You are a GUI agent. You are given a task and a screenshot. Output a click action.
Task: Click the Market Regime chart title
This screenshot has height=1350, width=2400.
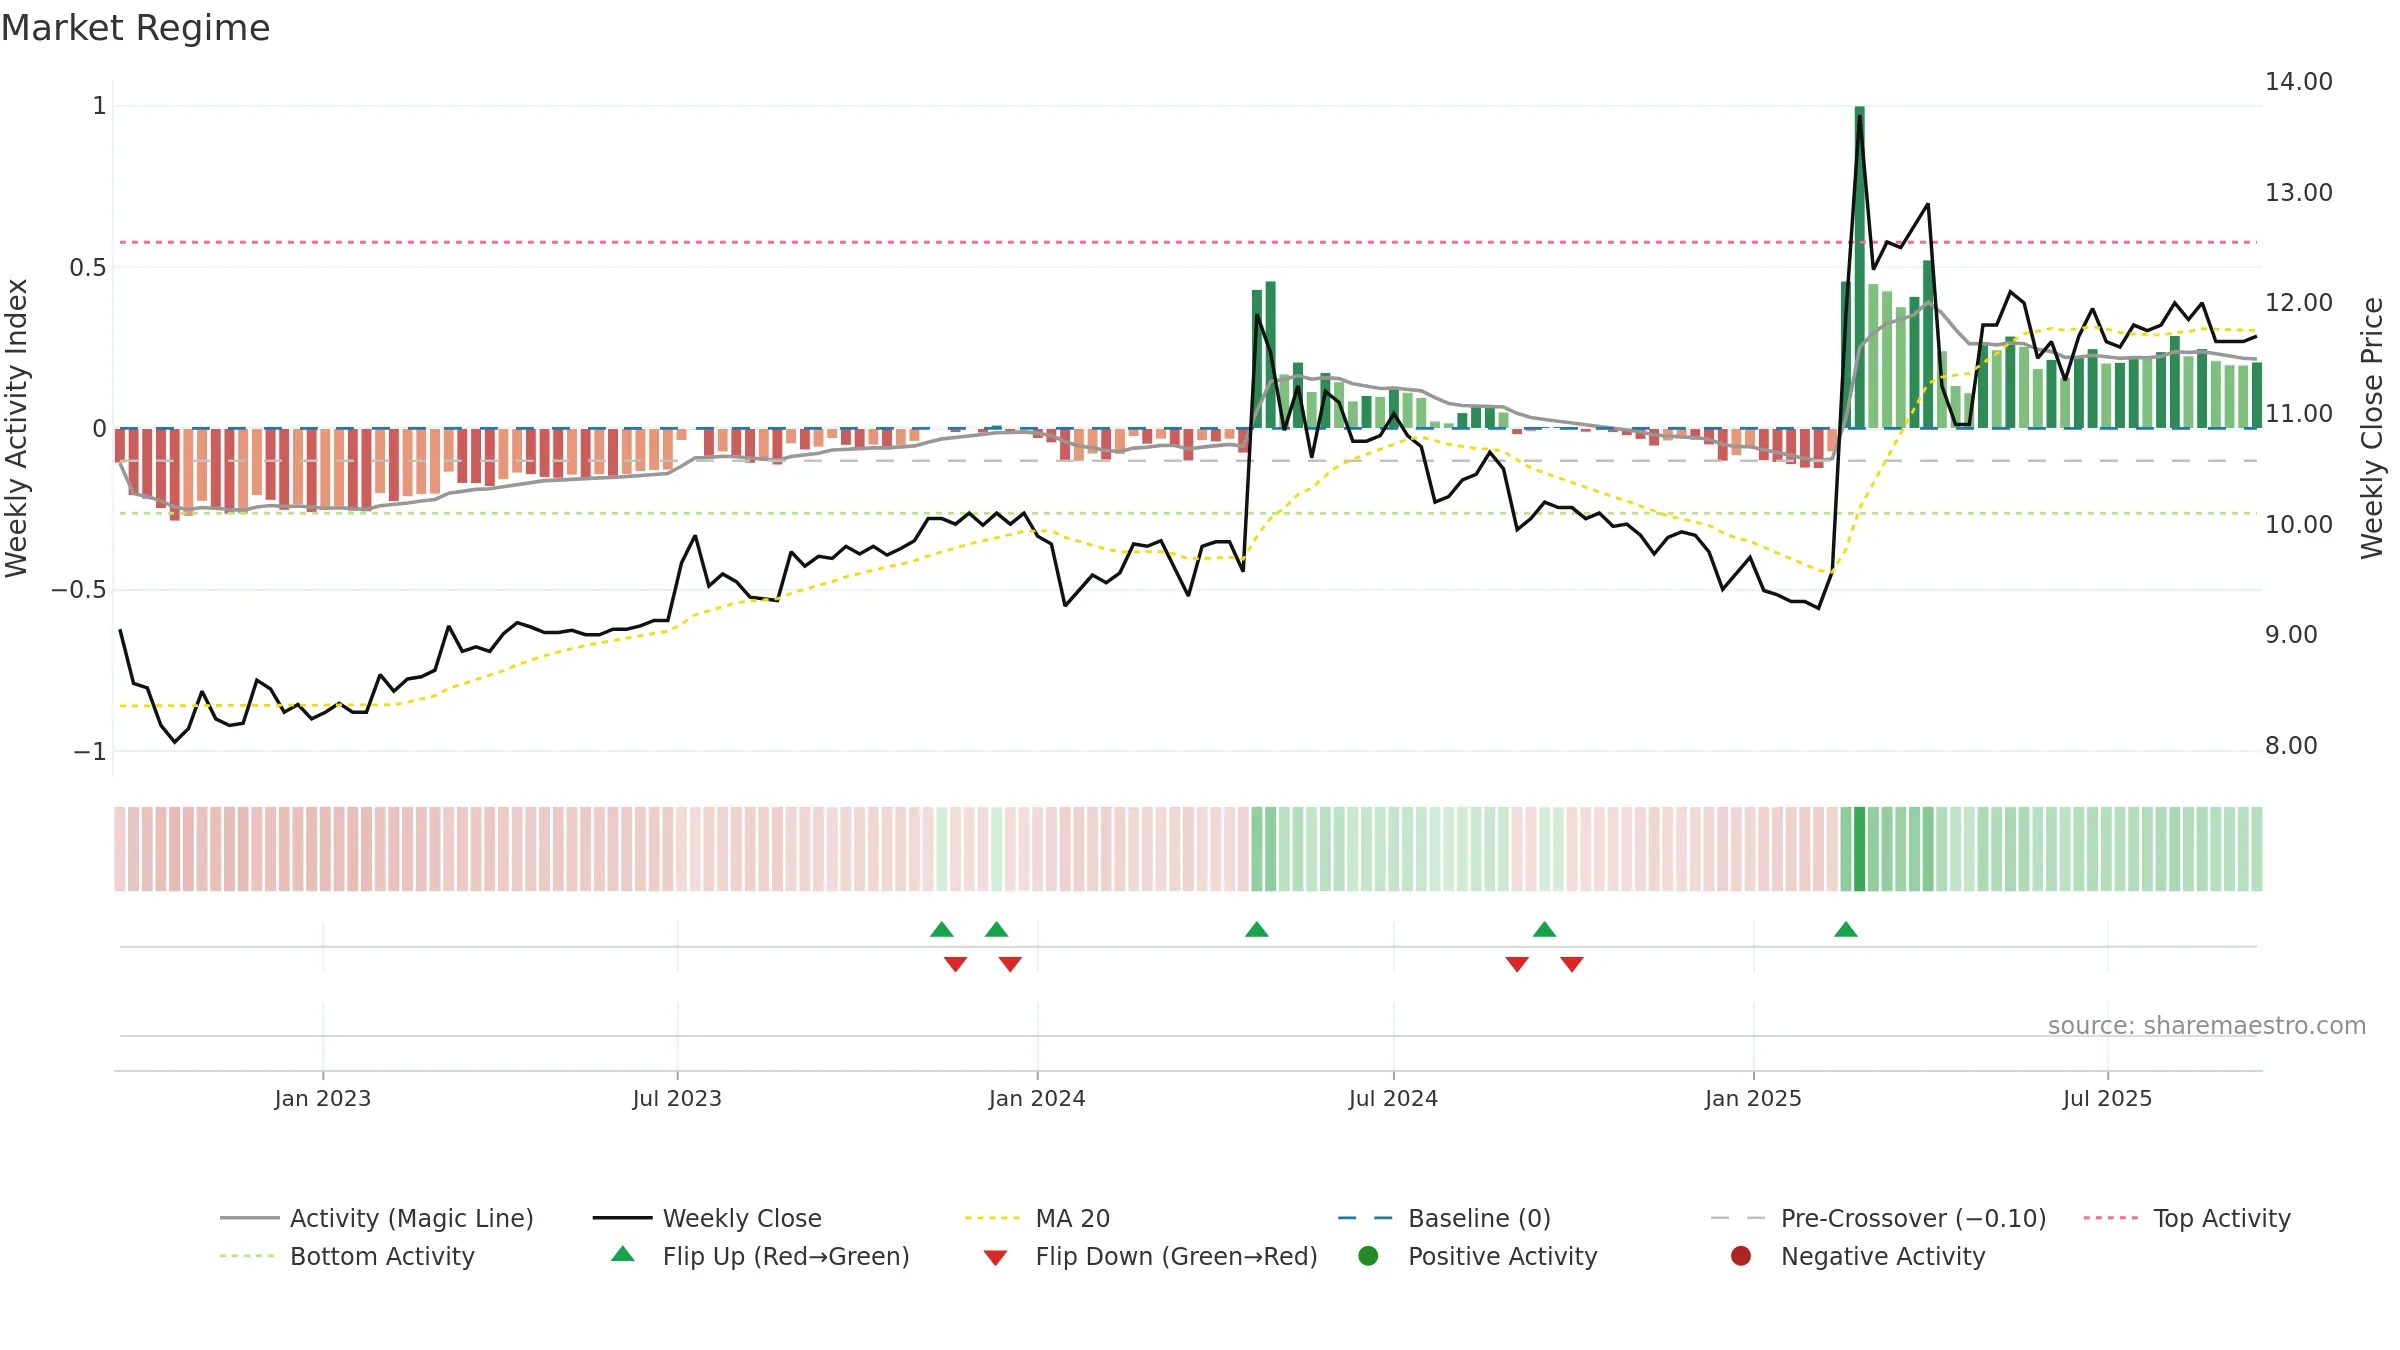coord(135,28)
